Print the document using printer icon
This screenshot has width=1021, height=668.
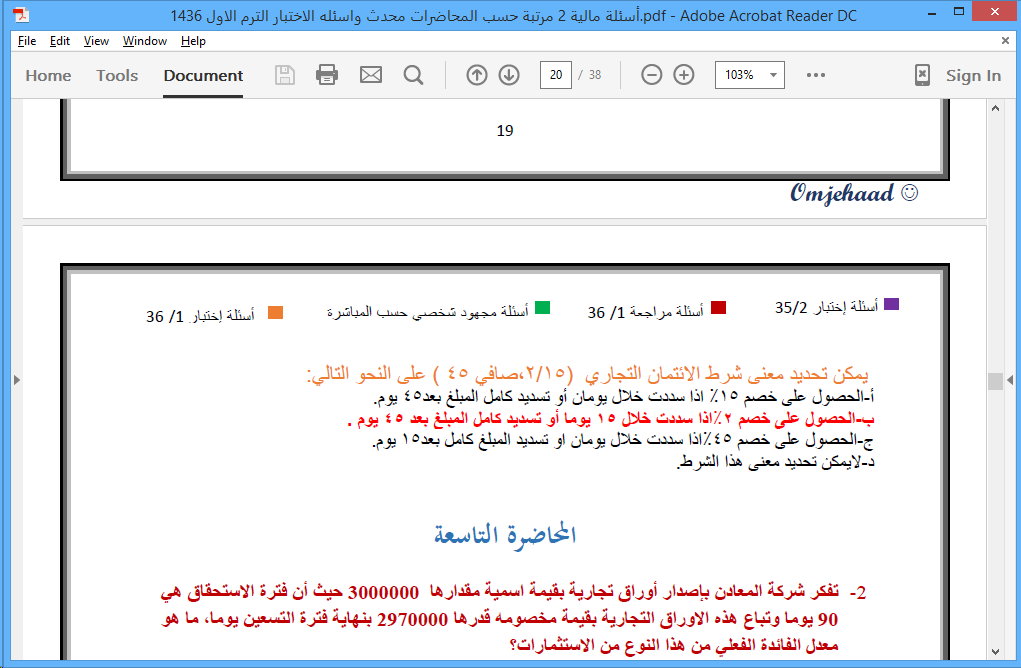(327, 75)
